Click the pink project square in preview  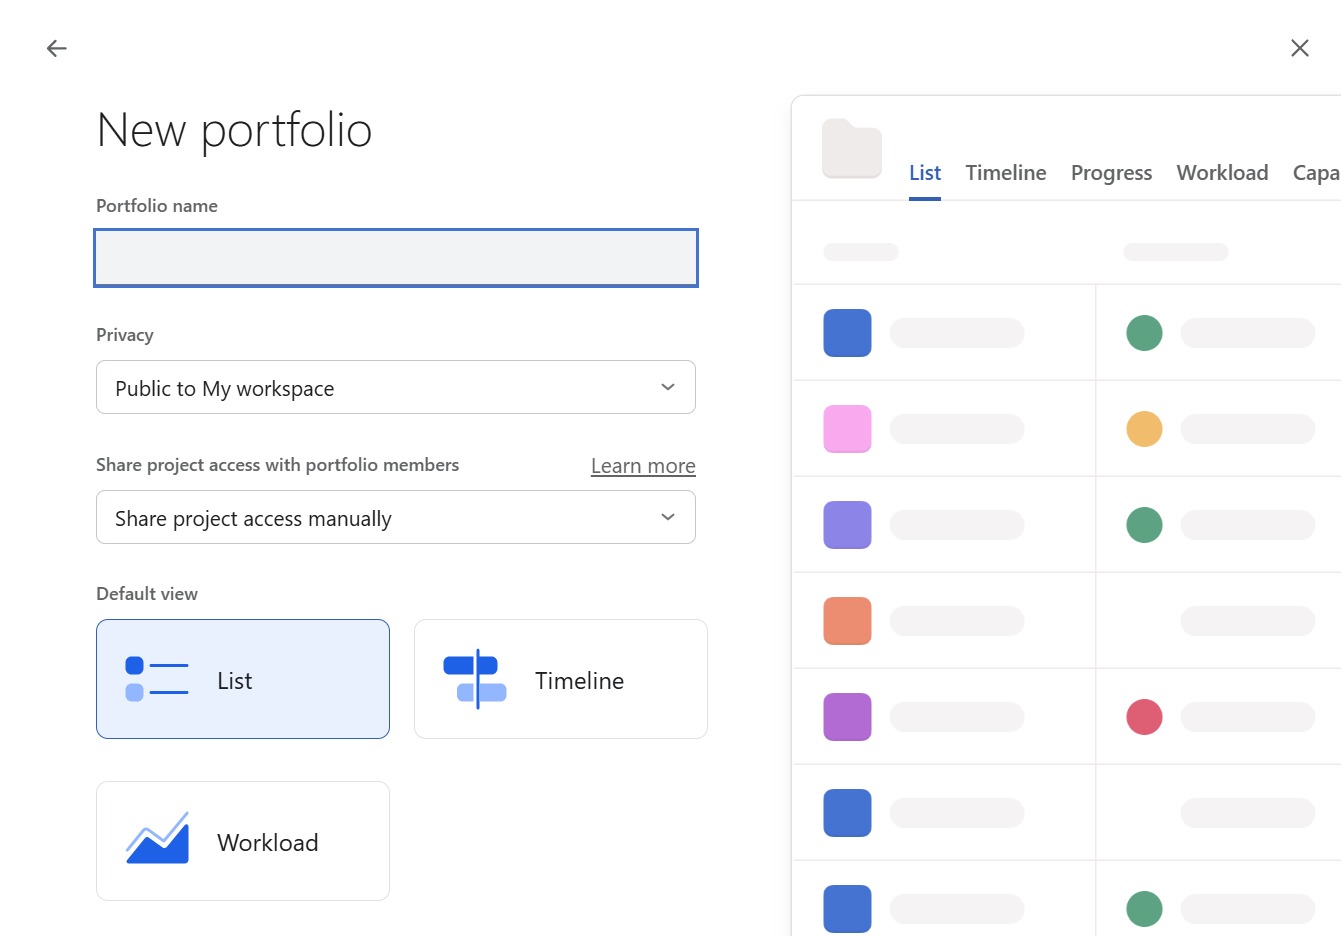coord(847,429)
